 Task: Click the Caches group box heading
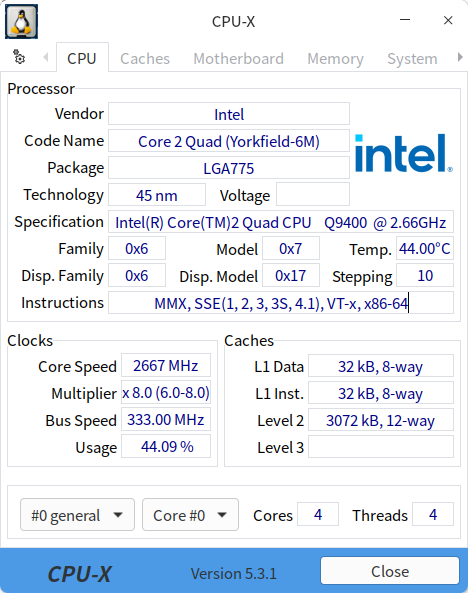pyautogui.click(x=249, y=341)
